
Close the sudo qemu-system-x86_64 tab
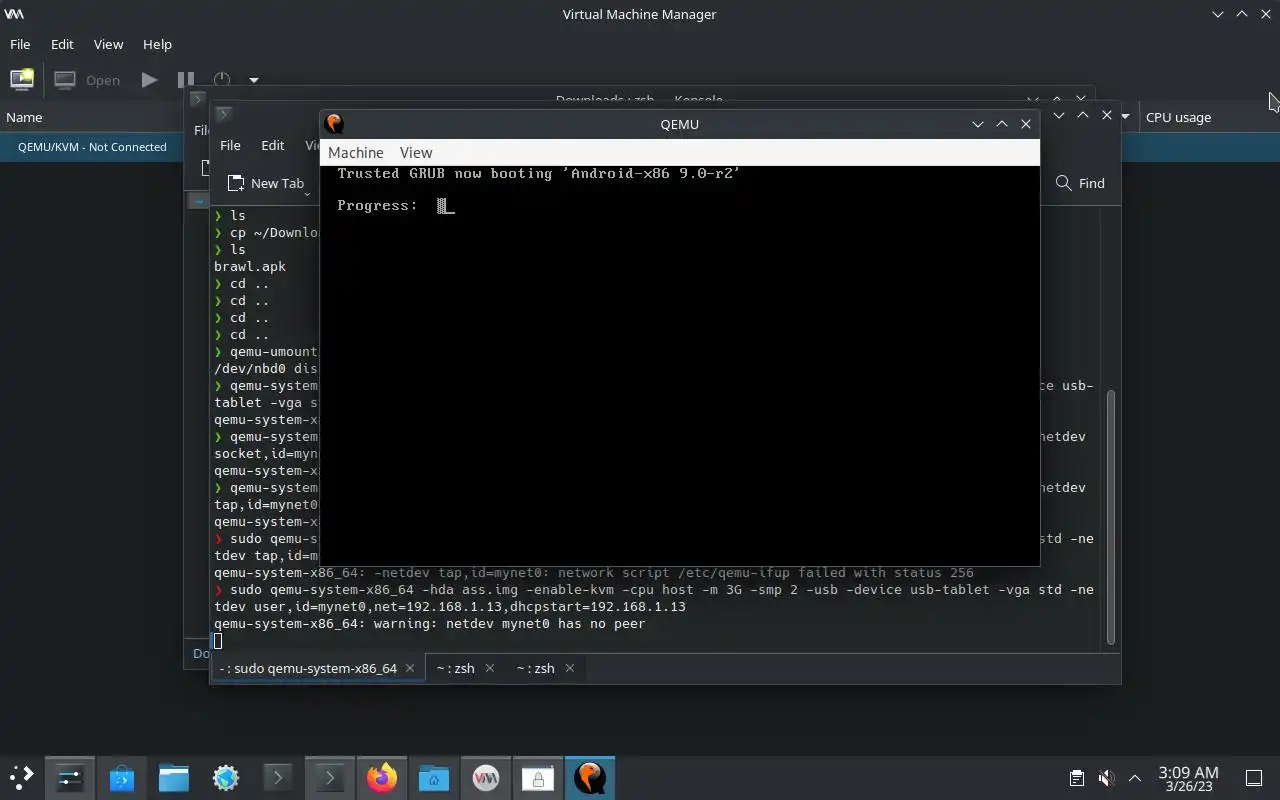click(410, 668)
